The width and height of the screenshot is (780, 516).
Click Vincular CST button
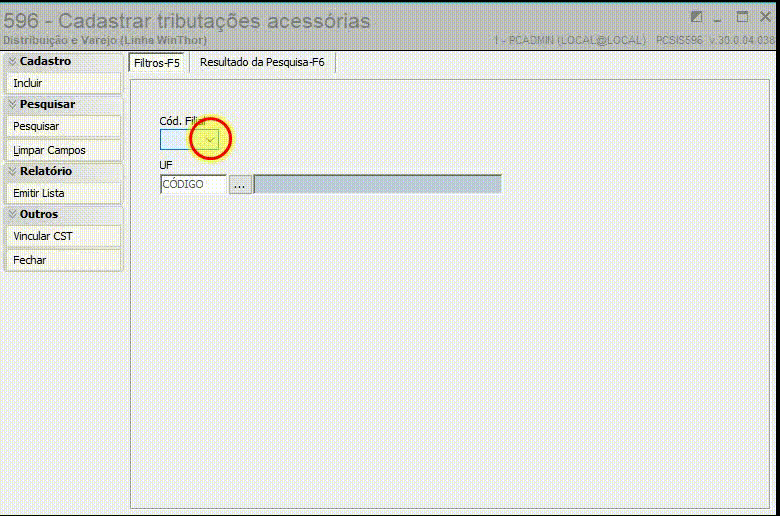[63, 236]
